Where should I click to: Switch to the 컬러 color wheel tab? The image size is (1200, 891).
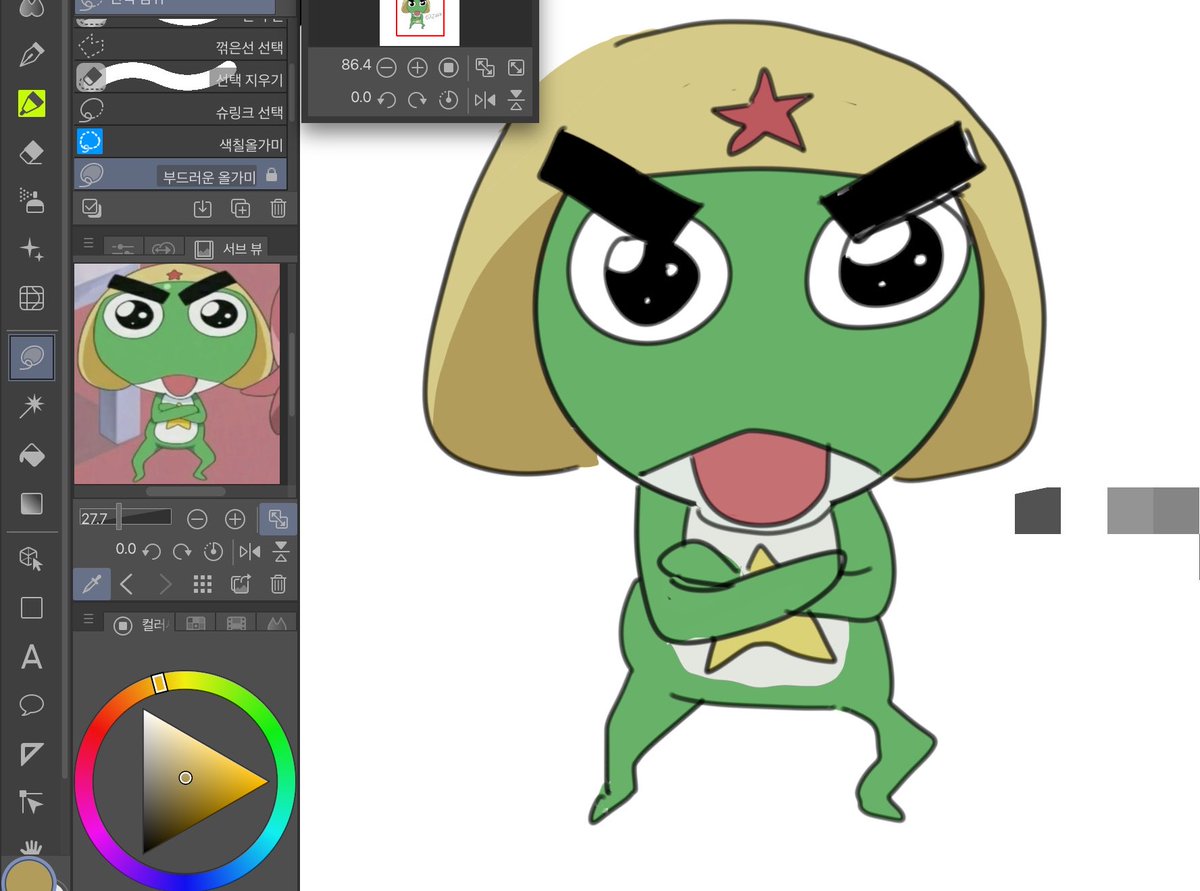(139, 625)
